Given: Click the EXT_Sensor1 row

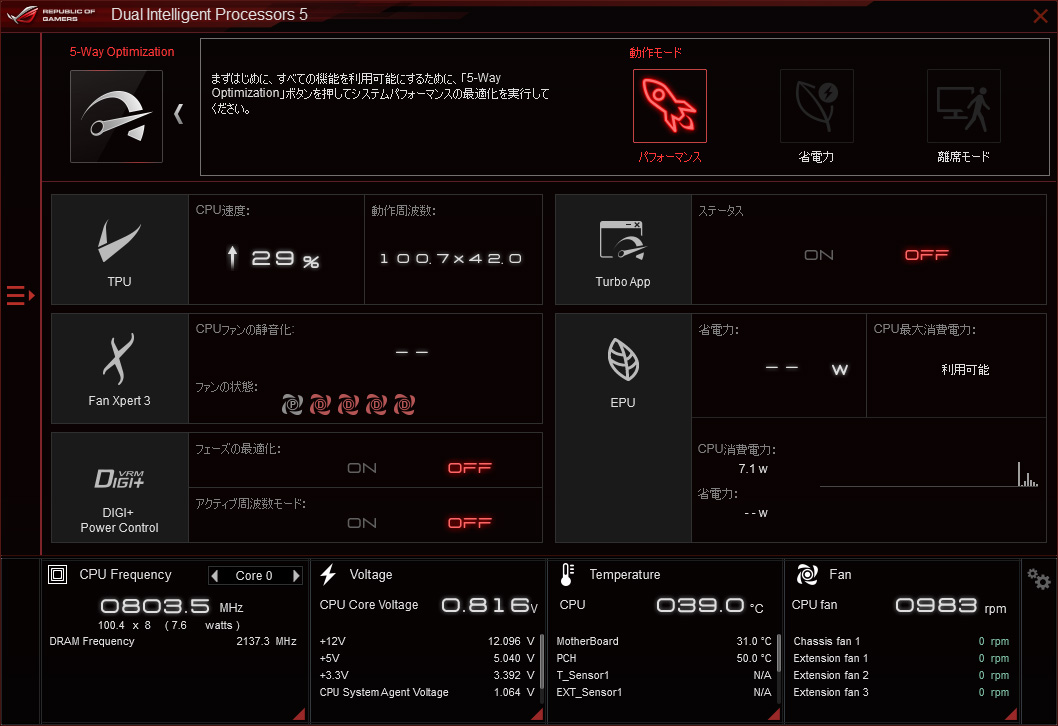Looking at the screenshot, I should pos(664,692).
